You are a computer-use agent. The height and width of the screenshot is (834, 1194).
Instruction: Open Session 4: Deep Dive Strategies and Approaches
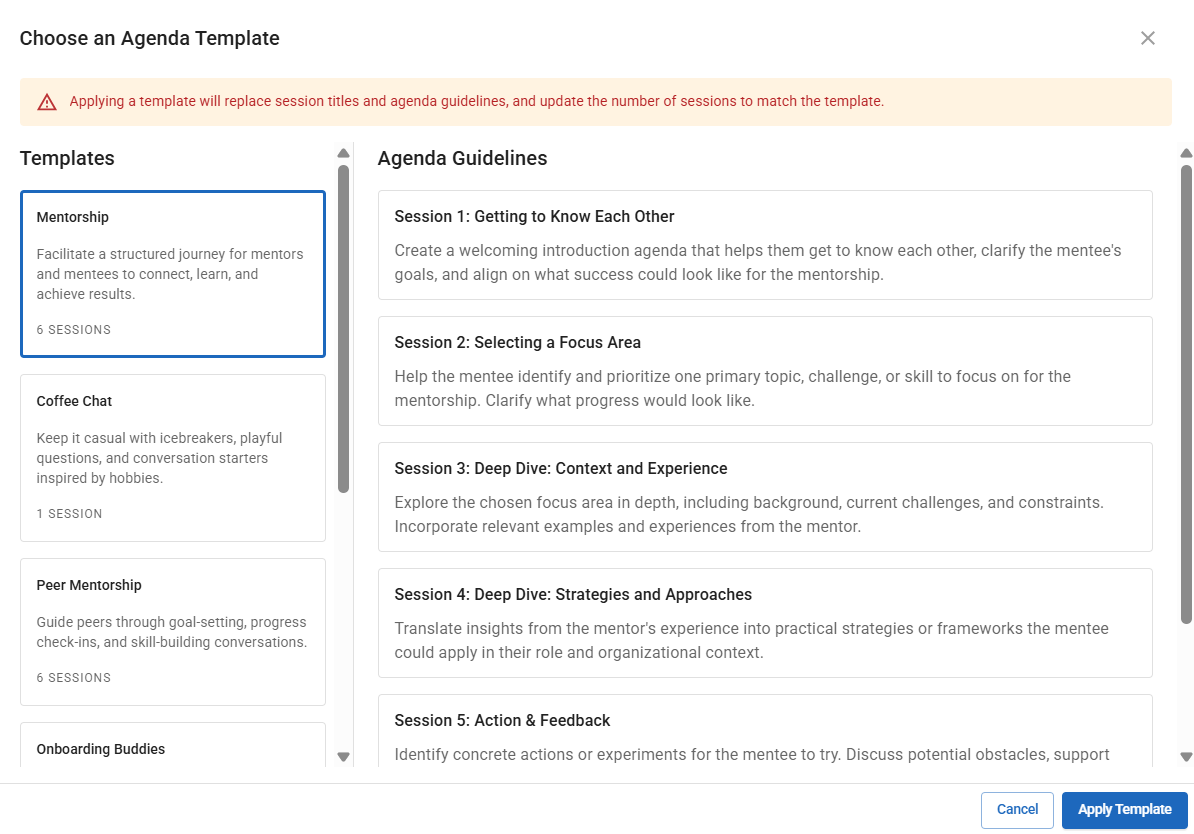(x=764, y=622)
